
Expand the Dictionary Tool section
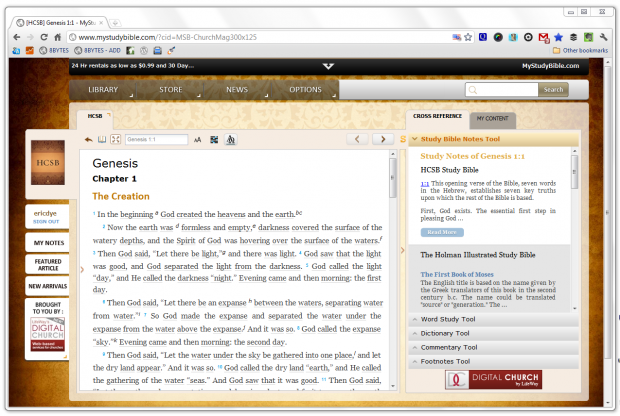pyautogui.click(x=493, y=334)
